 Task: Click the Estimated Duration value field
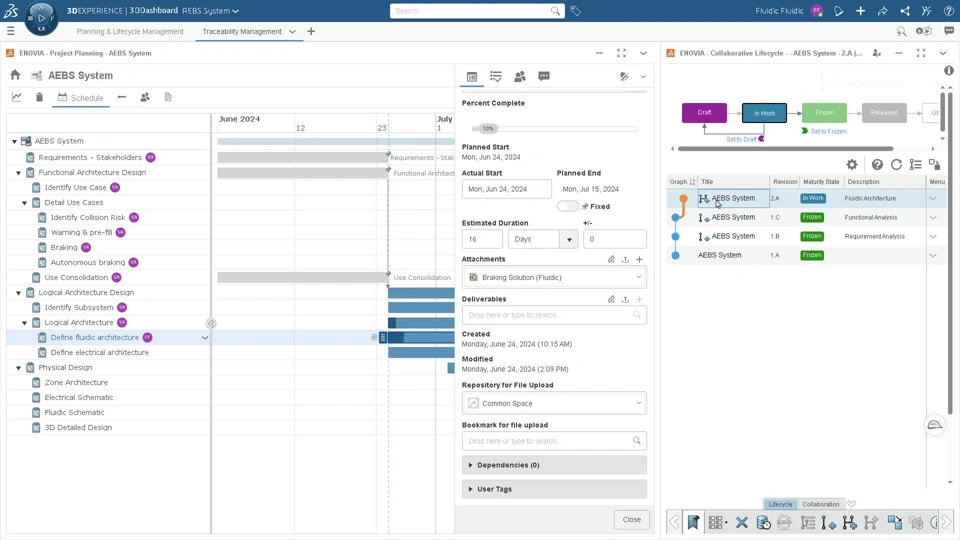482,239
